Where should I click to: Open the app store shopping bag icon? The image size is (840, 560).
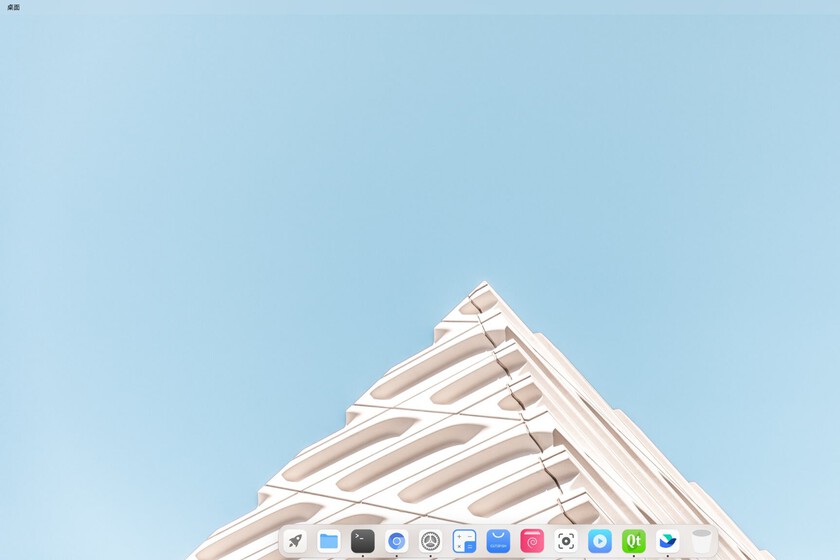point(498,541)
